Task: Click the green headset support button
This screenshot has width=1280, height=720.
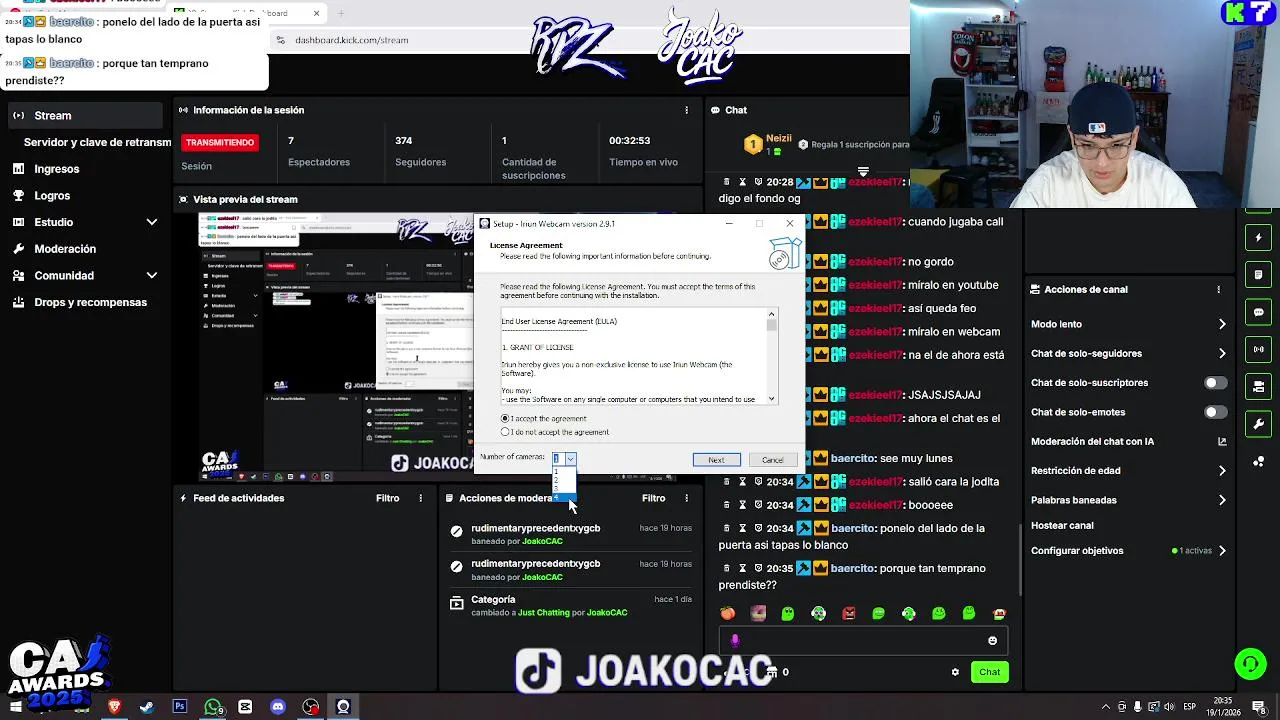Action: click(1250, 663)
